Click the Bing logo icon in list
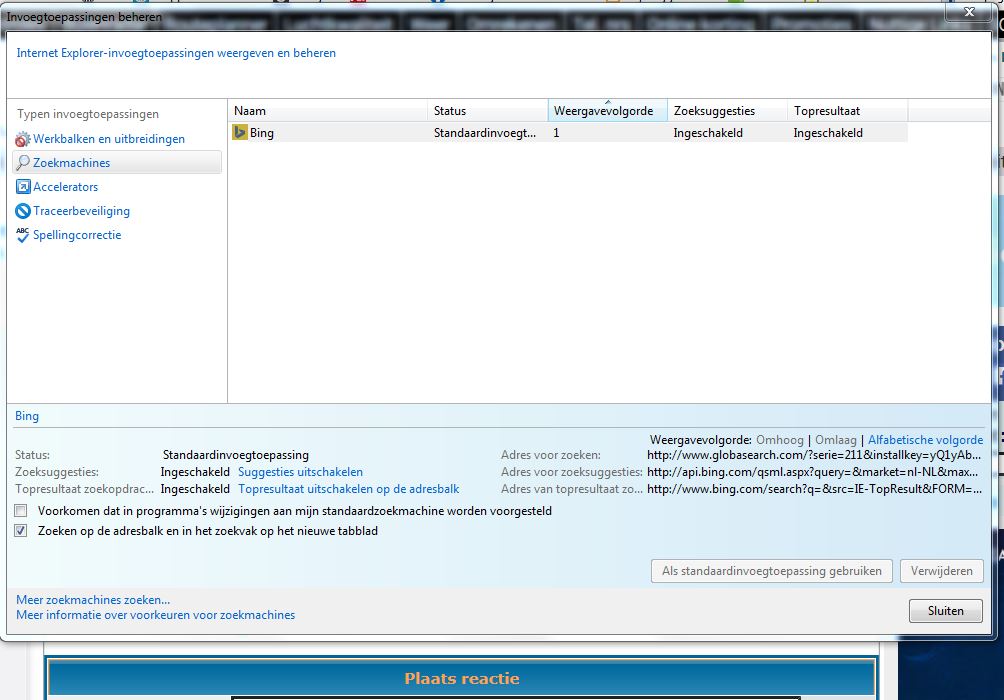1004x700 pixels. point(240,132)
